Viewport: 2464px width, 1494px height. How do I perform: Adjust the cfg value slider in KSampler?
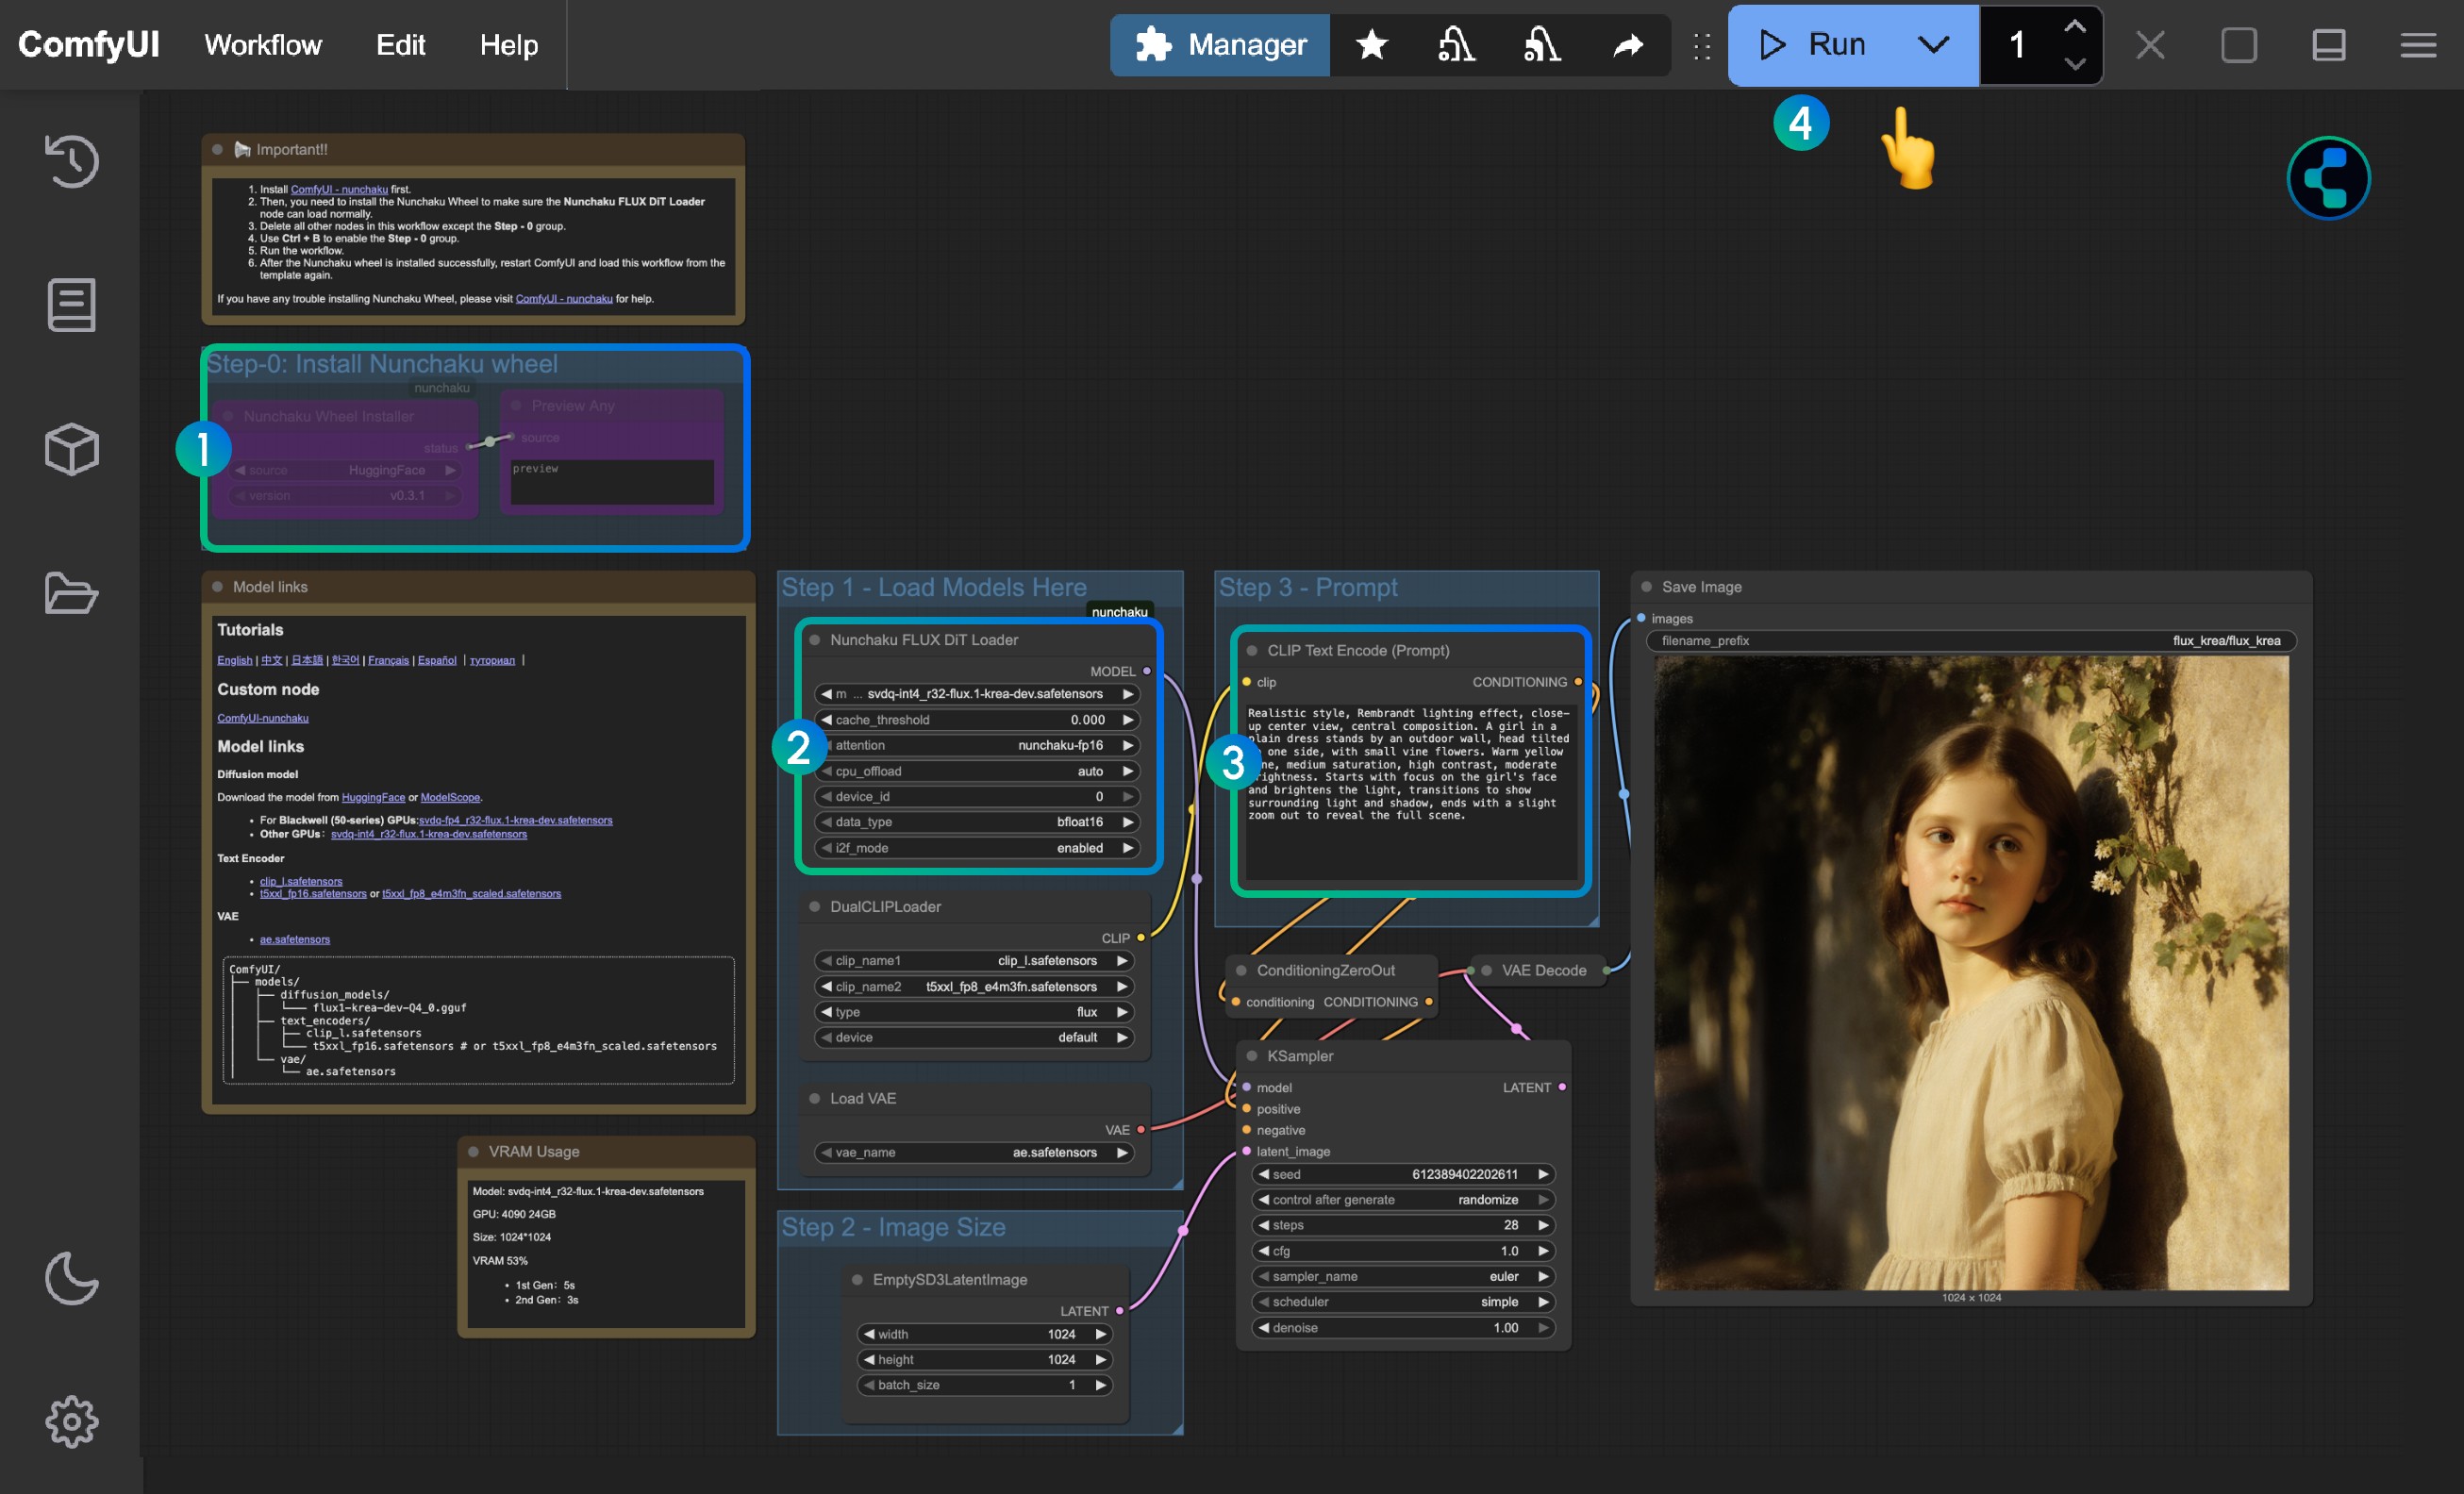(x=1402, y=1250)
